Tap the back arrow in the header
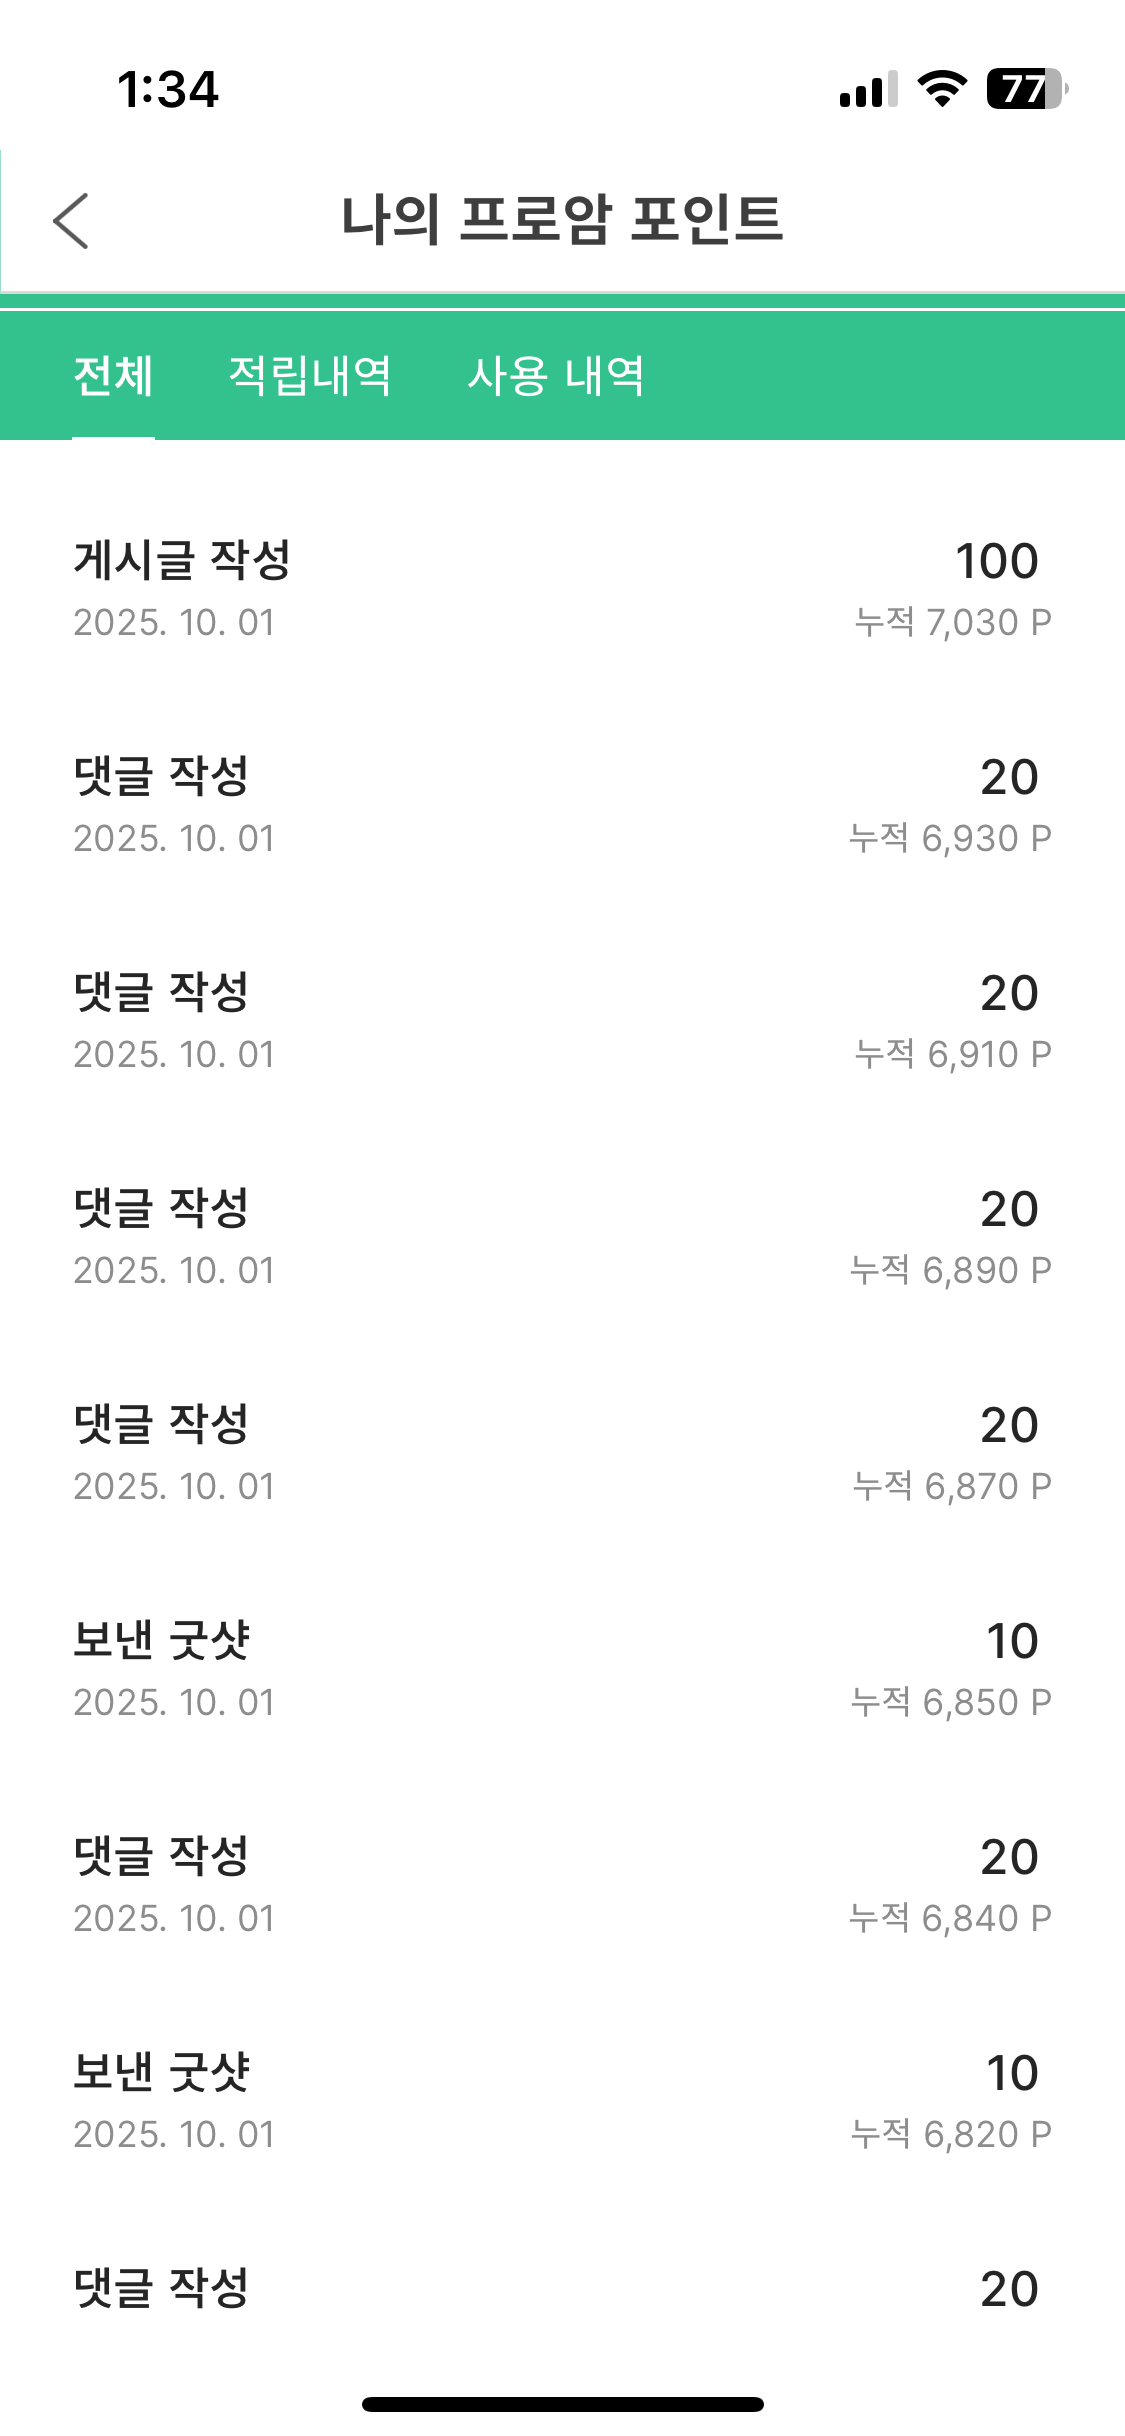1125x2436 pixels. 71,220
